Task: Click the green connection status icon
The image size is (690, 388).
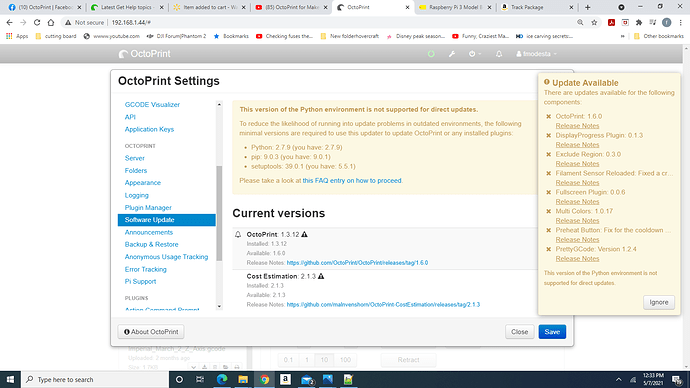Action: pyautogui.click(x=431, y=54)
